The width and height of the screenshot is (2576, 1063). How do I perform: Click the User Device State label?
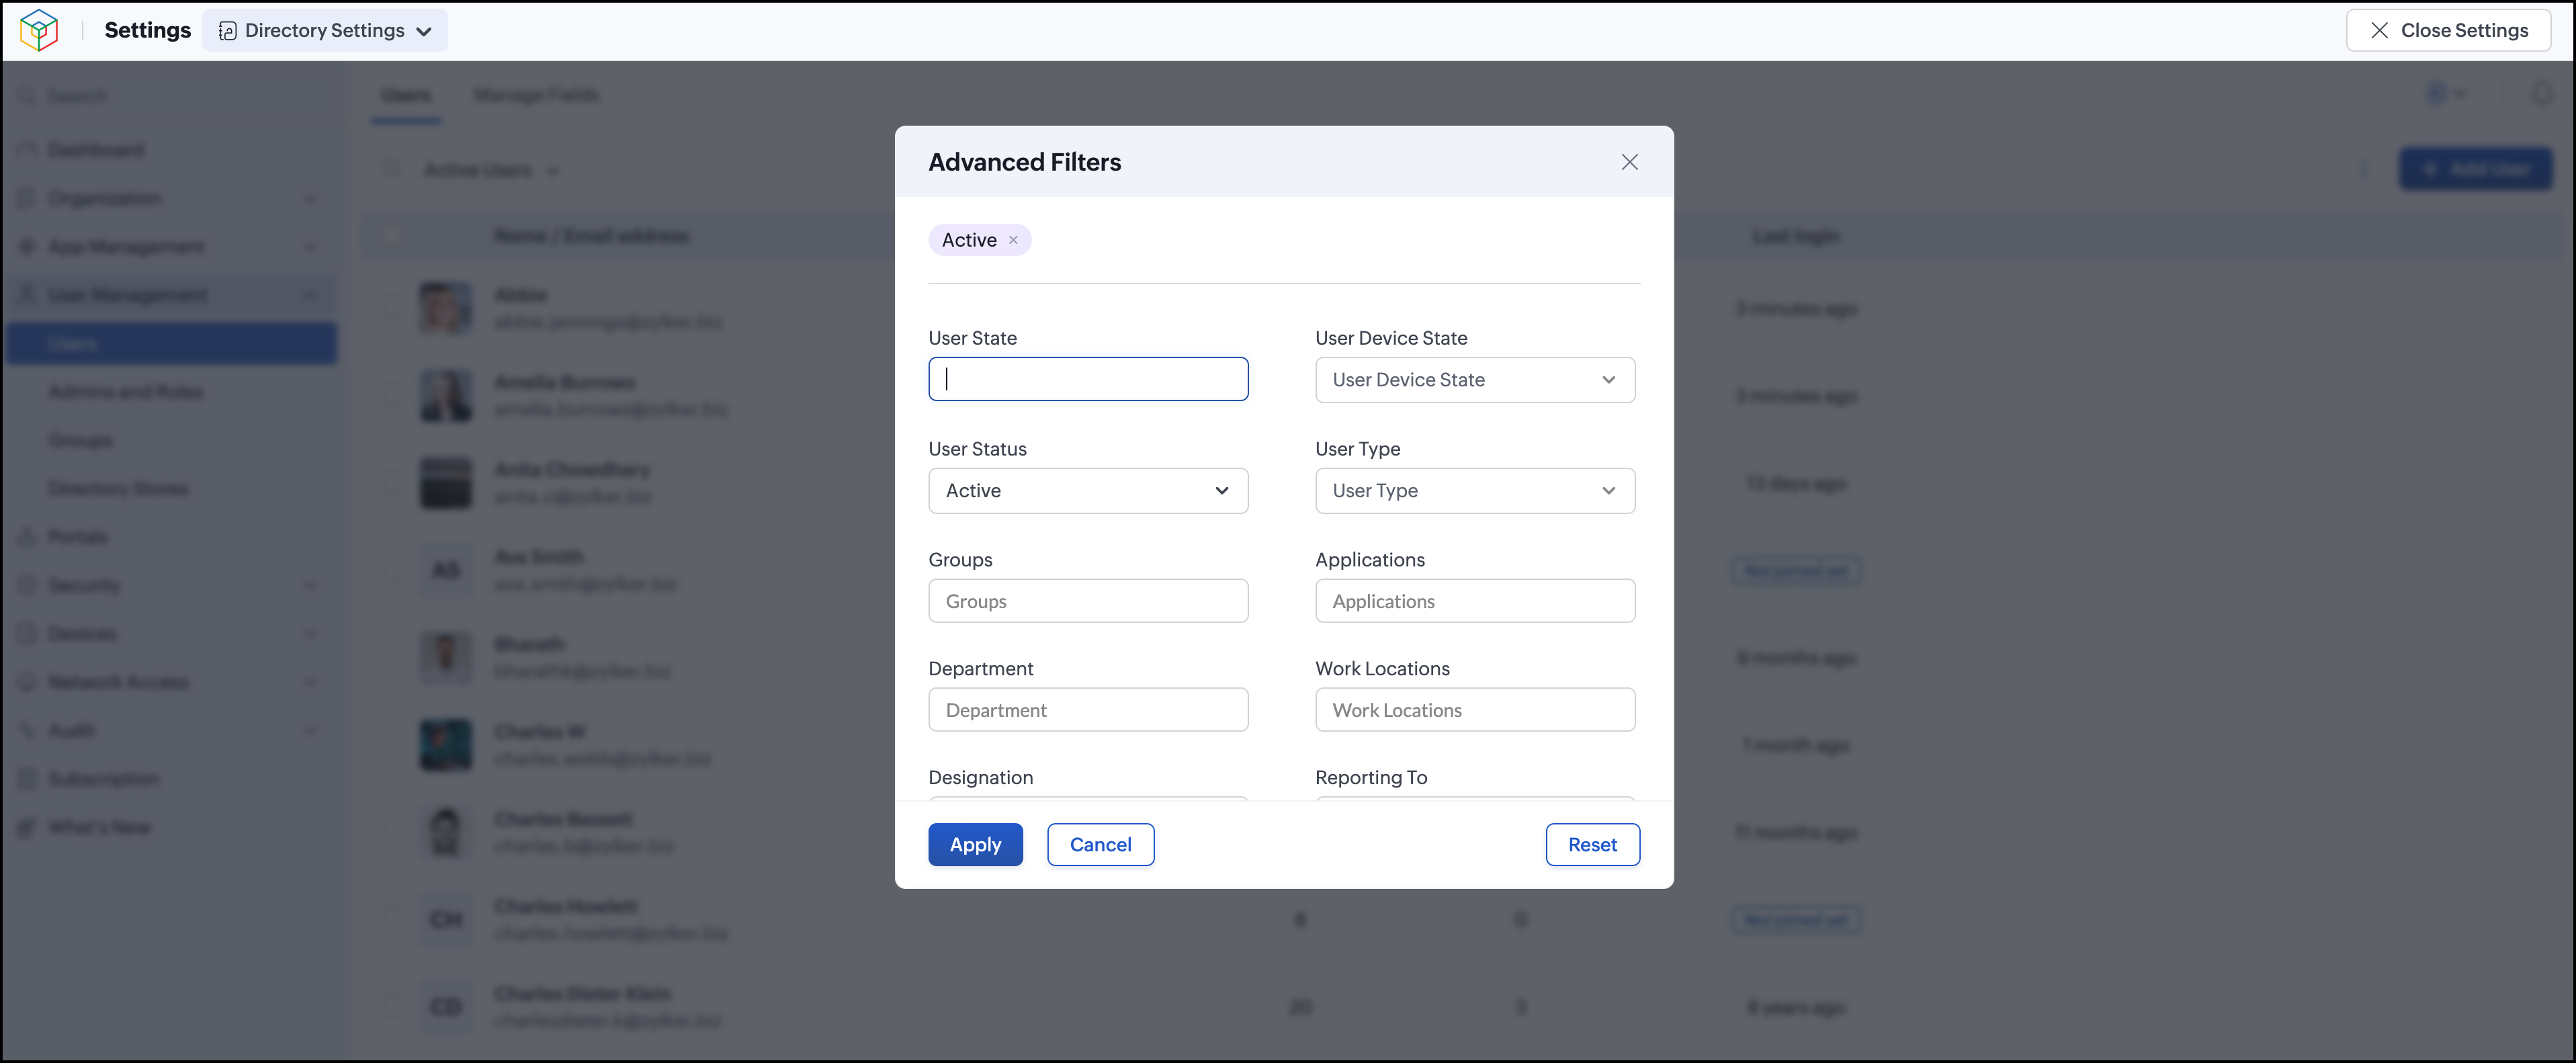tap(1391, 338)
